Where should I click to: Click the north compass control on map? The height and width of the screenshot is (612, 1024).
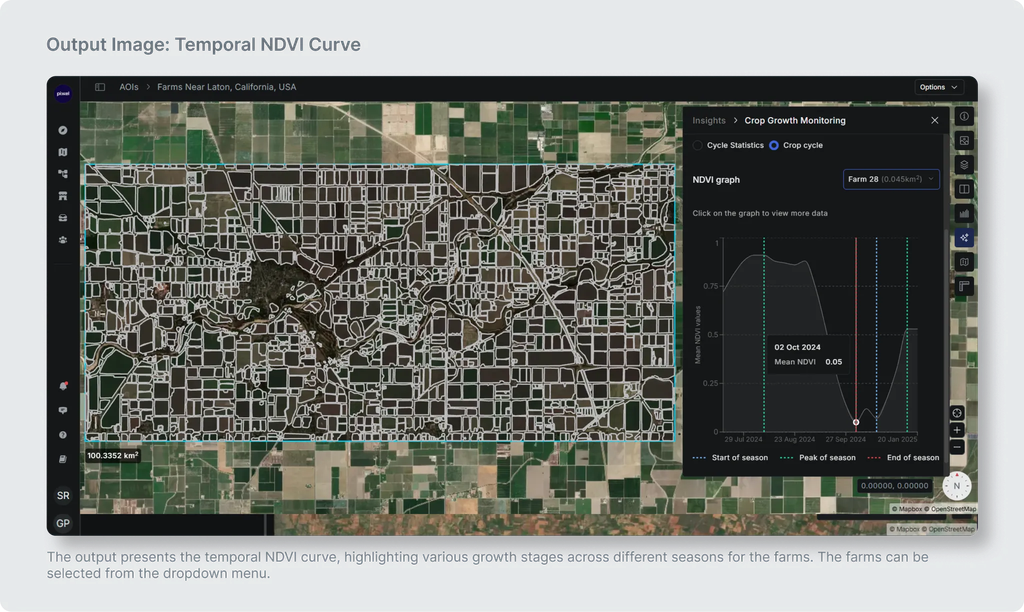pyautogui.click(x=957, y=486)
